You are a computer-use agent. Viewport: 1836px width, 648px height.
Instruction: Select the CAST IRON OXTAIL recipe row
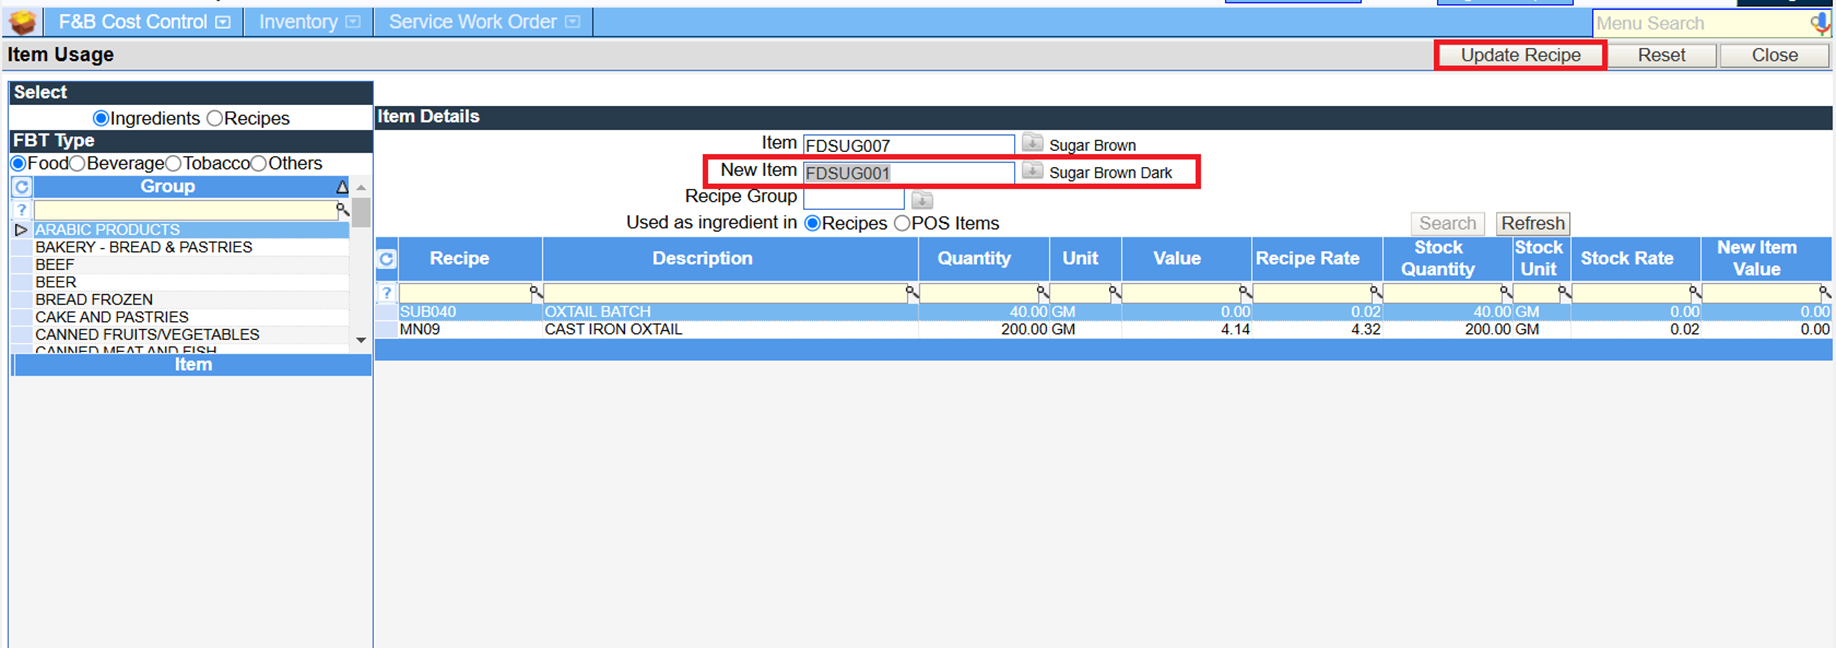click(613, 329)
